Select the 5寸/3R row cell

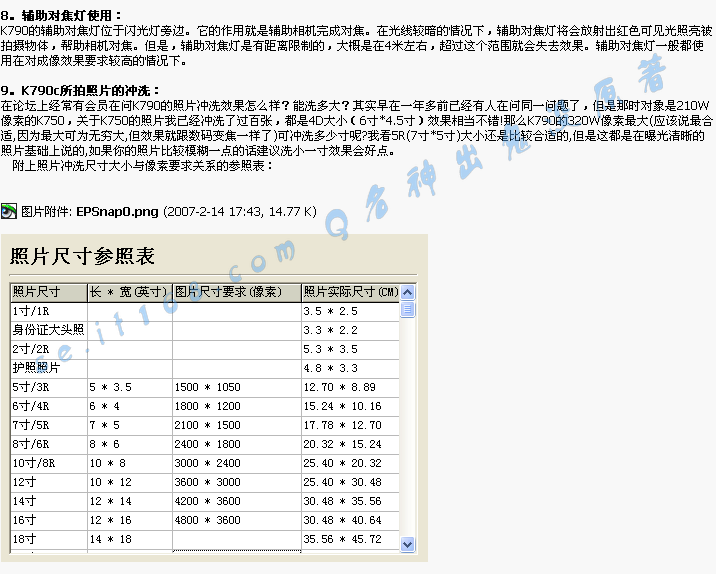(48, 387)
